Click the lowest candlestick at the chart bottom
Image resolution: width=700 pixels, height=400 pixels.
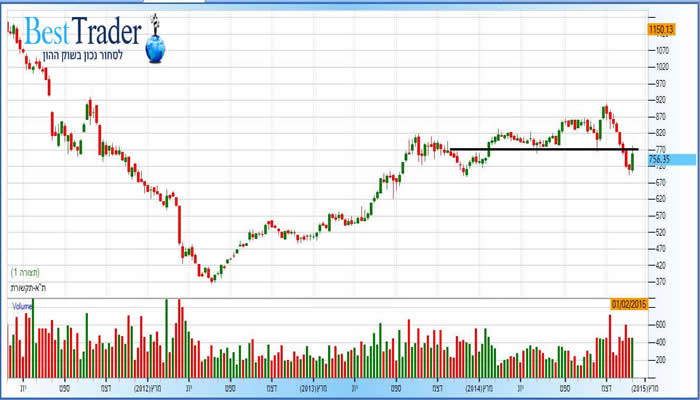pyautogui.click(x=212, y=276)
